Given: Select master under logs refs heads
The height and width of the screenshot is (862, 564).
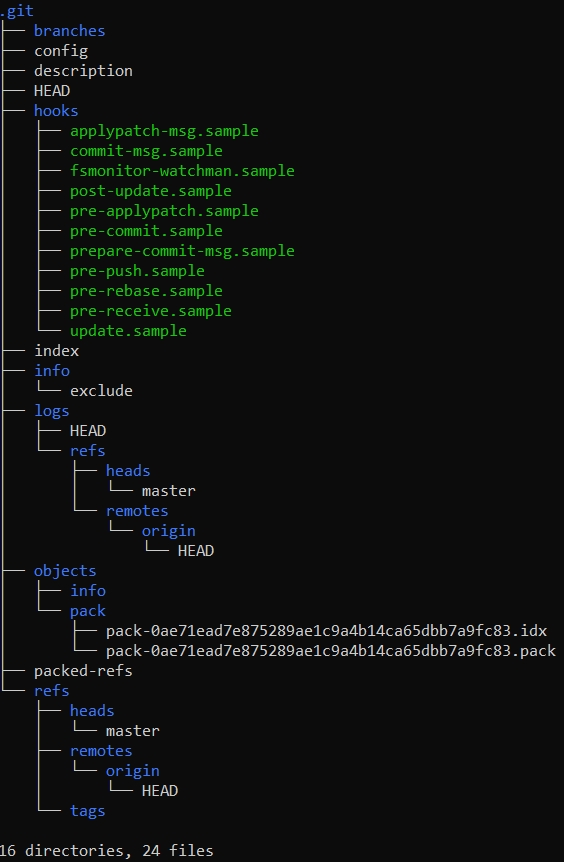Looking at the screenshot, I should (x=168, y=491).
